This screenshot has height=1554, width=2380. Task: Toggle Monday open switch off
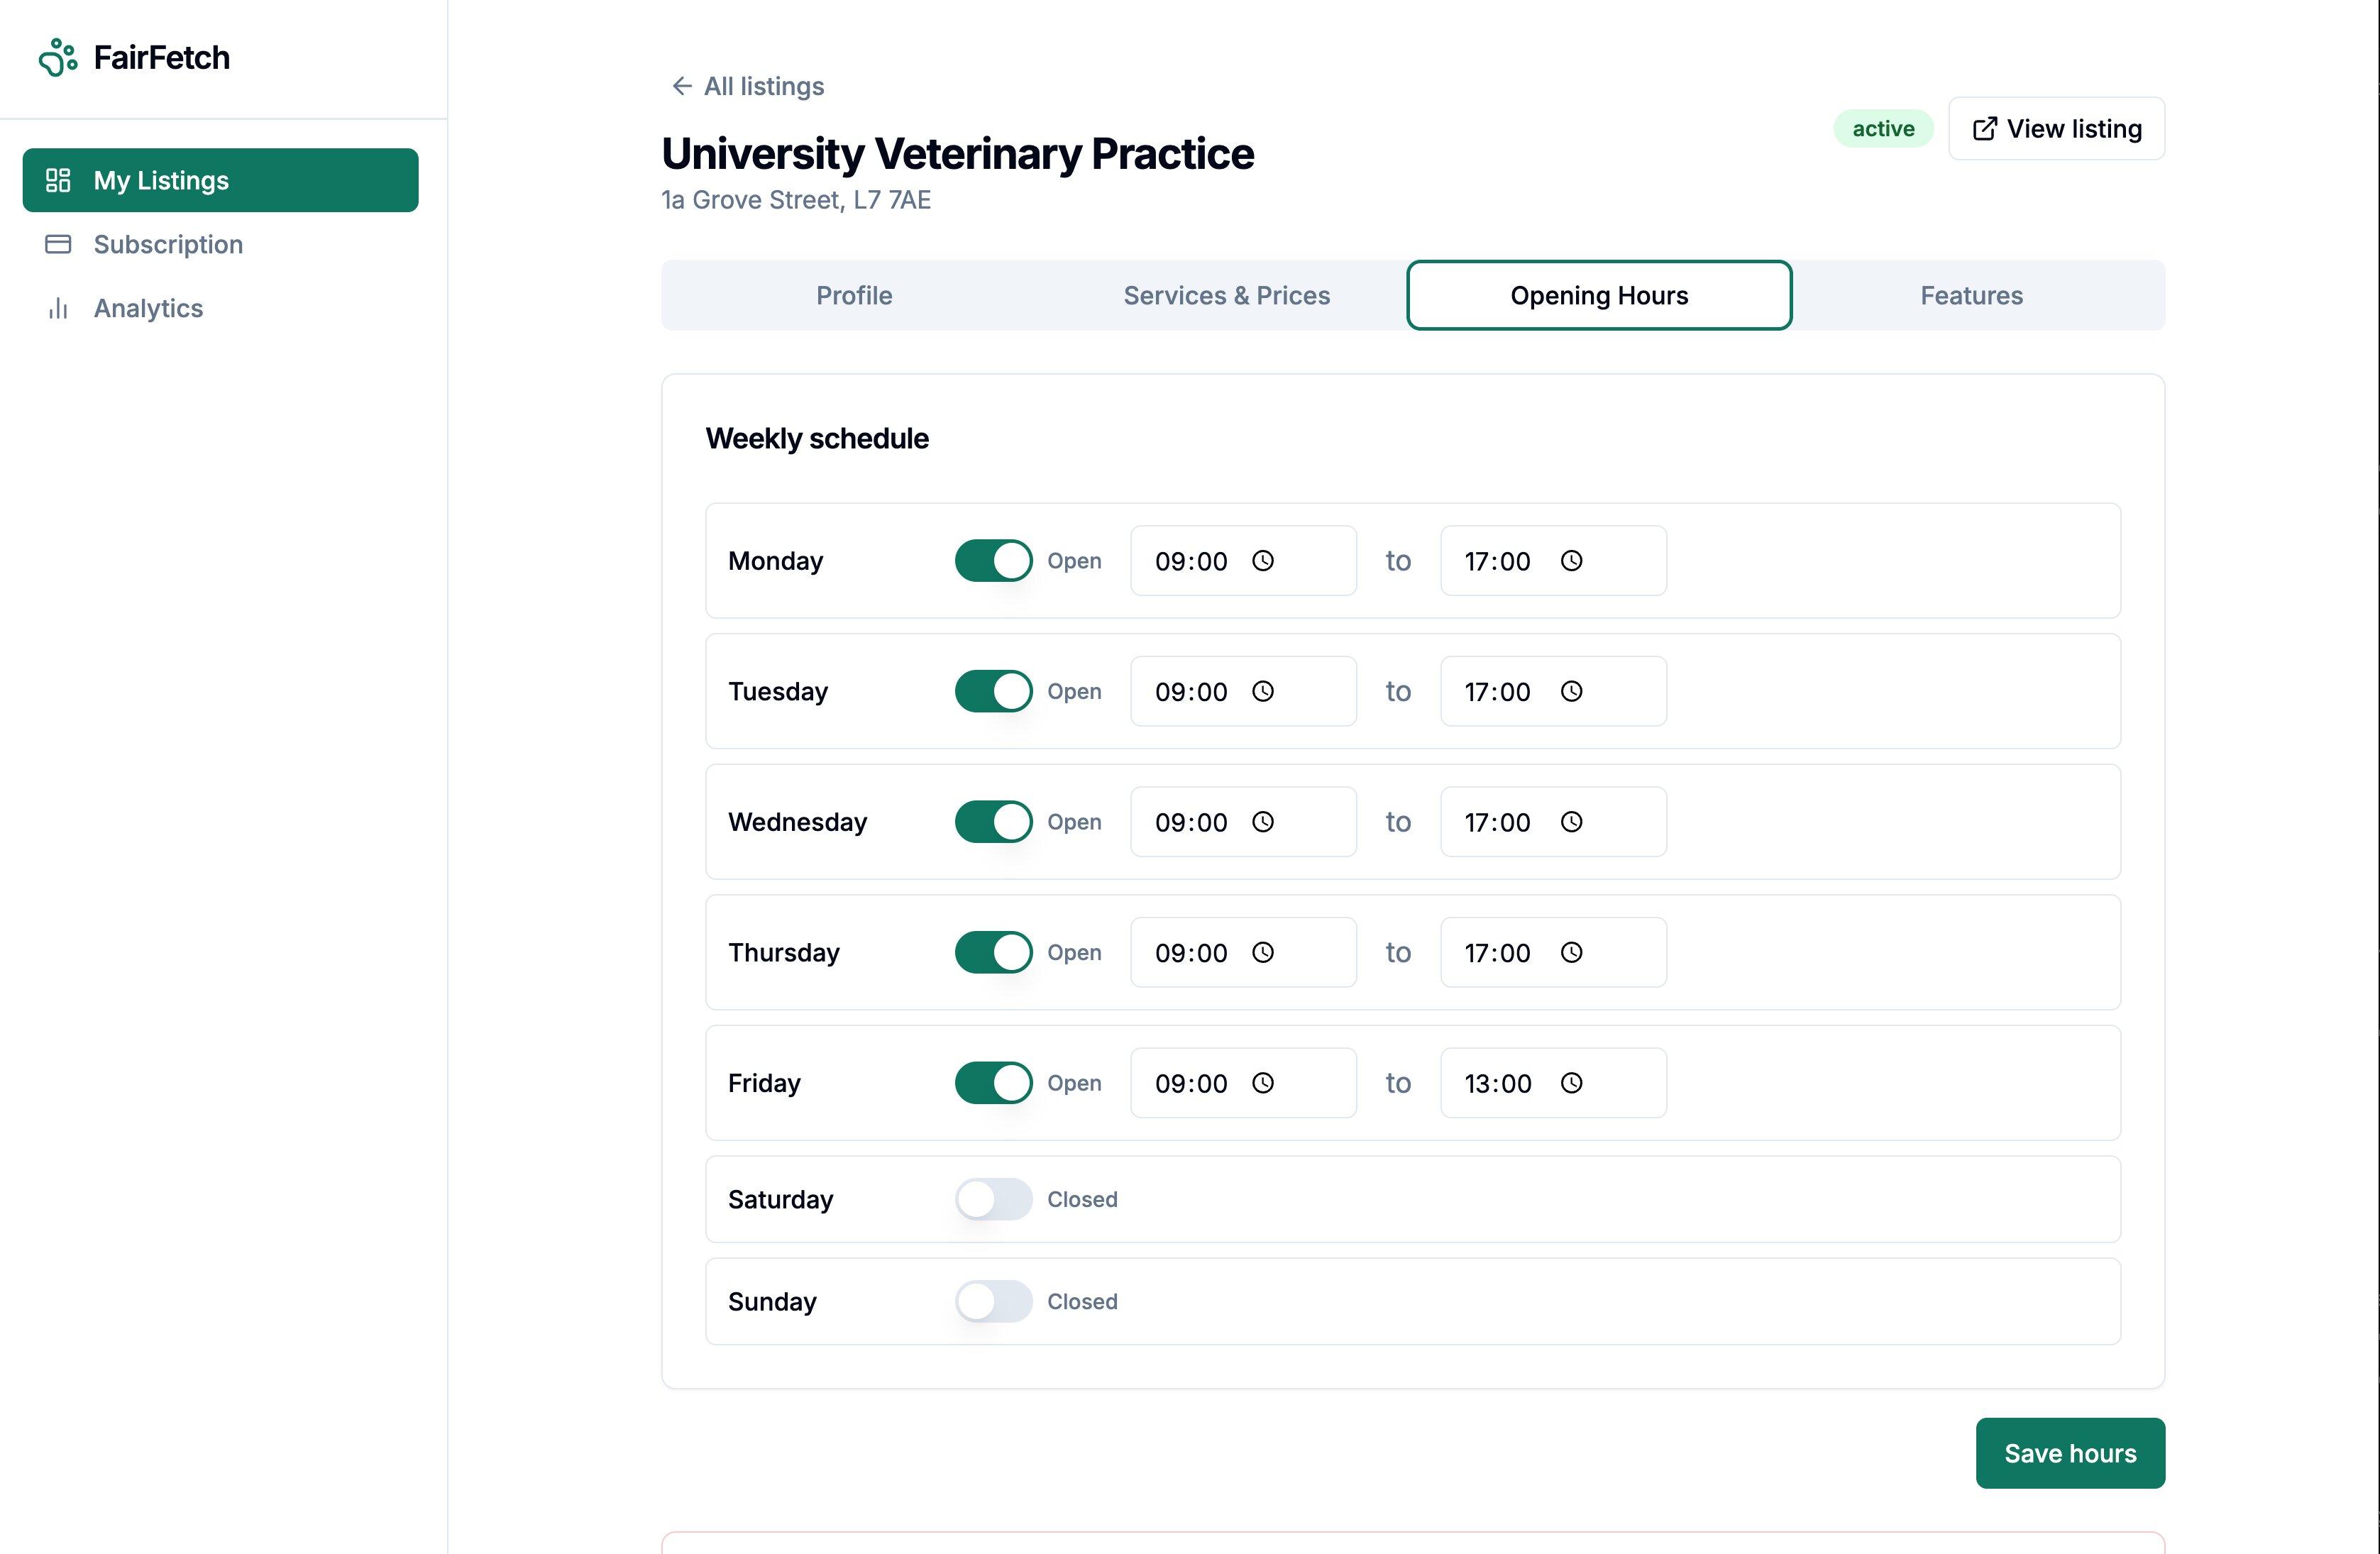point(993,561)
